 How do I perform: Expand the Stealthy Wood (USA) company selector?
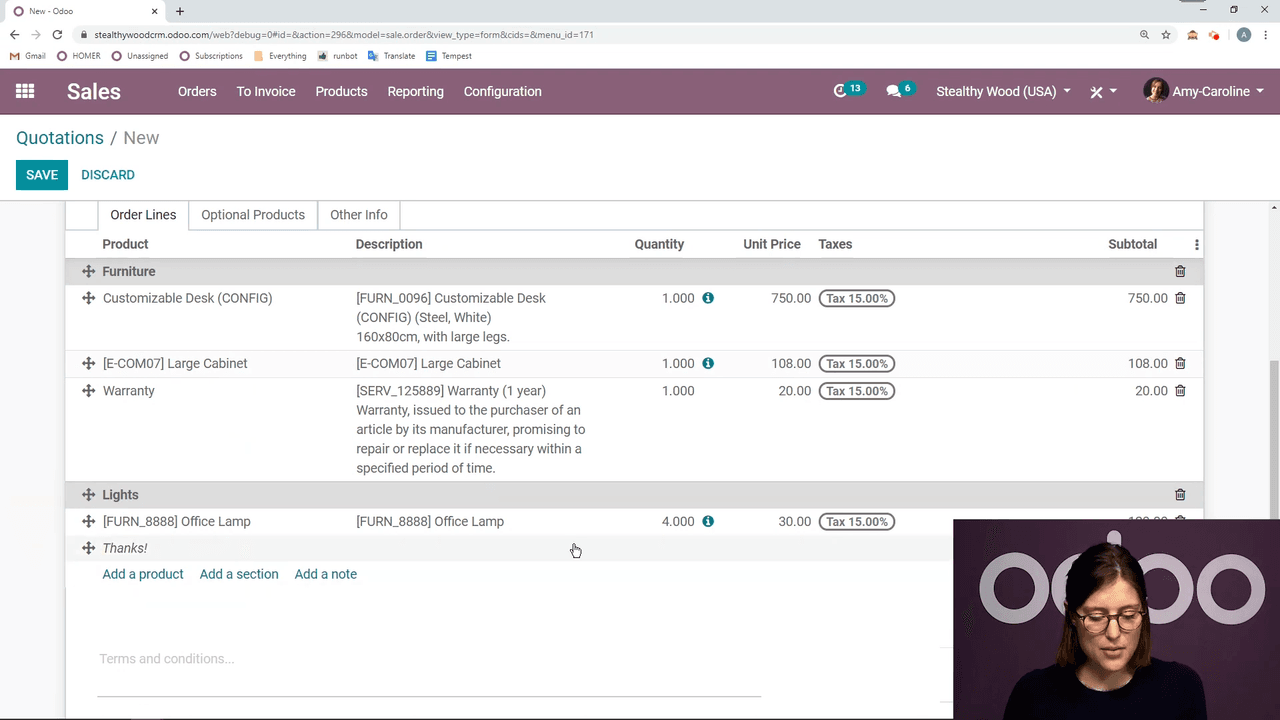(x=1003, y=91)
